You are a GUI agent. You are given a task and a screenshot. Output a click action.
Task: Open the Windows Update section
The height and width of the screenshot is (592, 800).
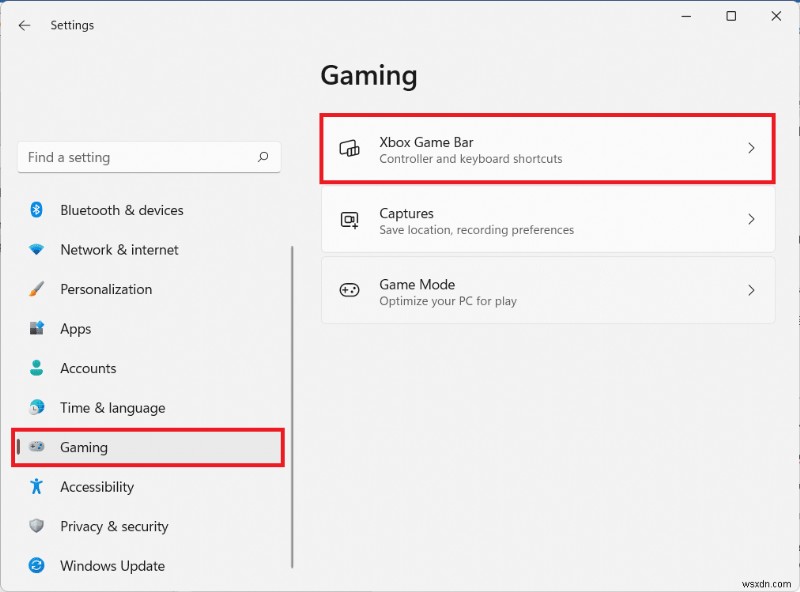coord(112,566)
